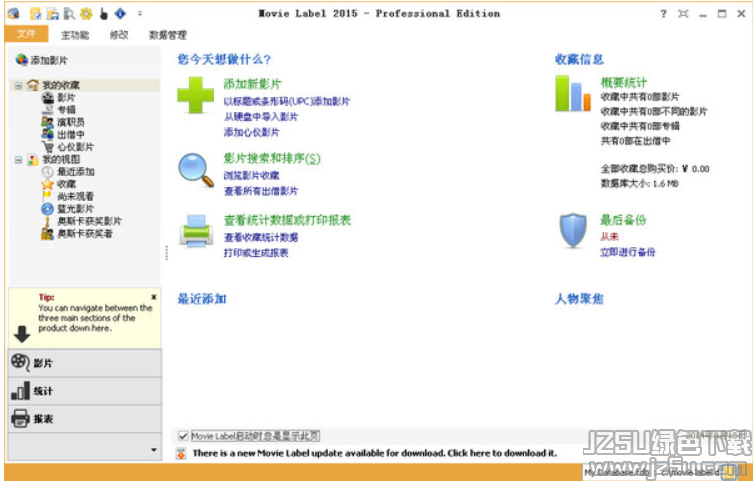Open the 报表 navigation section button
753x481 pixels.
point(85,419)
